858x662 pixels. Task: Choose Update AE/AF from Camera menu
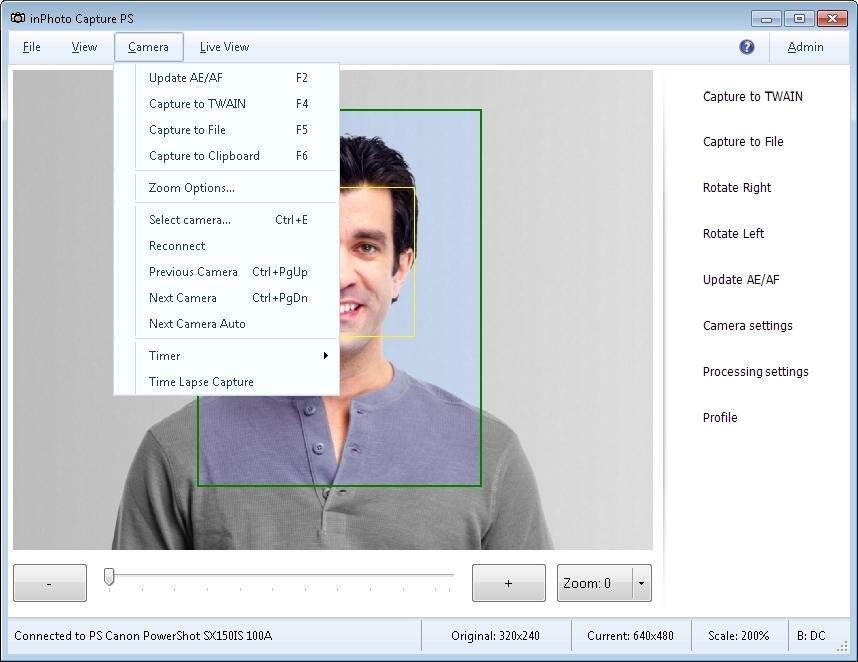click(x=186, y=78)
